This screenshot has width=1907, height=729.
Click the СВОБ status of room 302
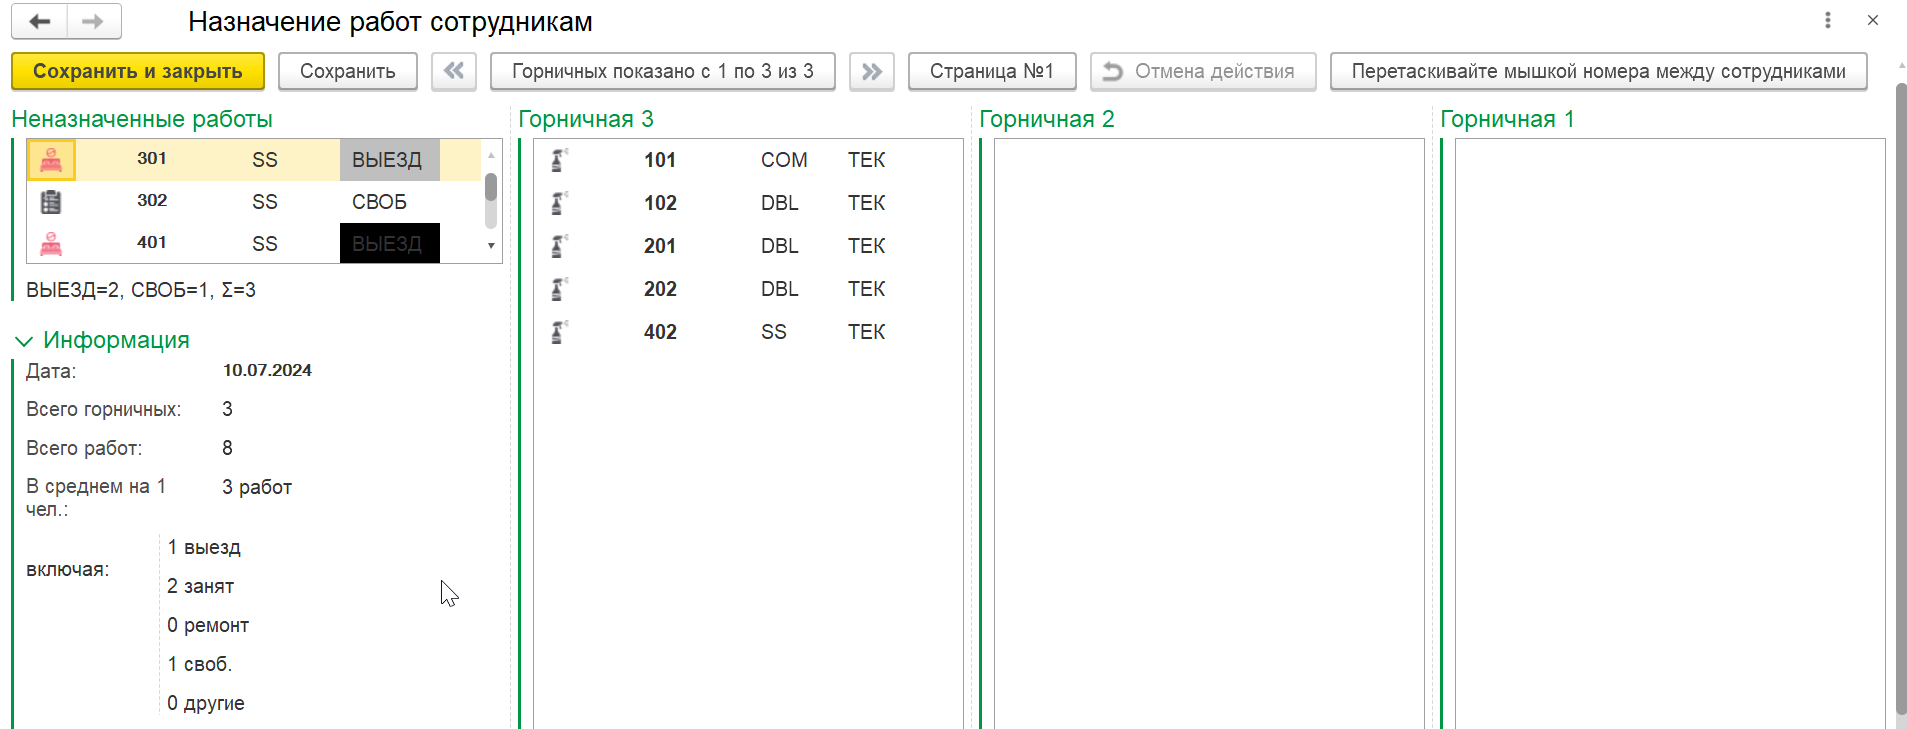pos(379,202)
